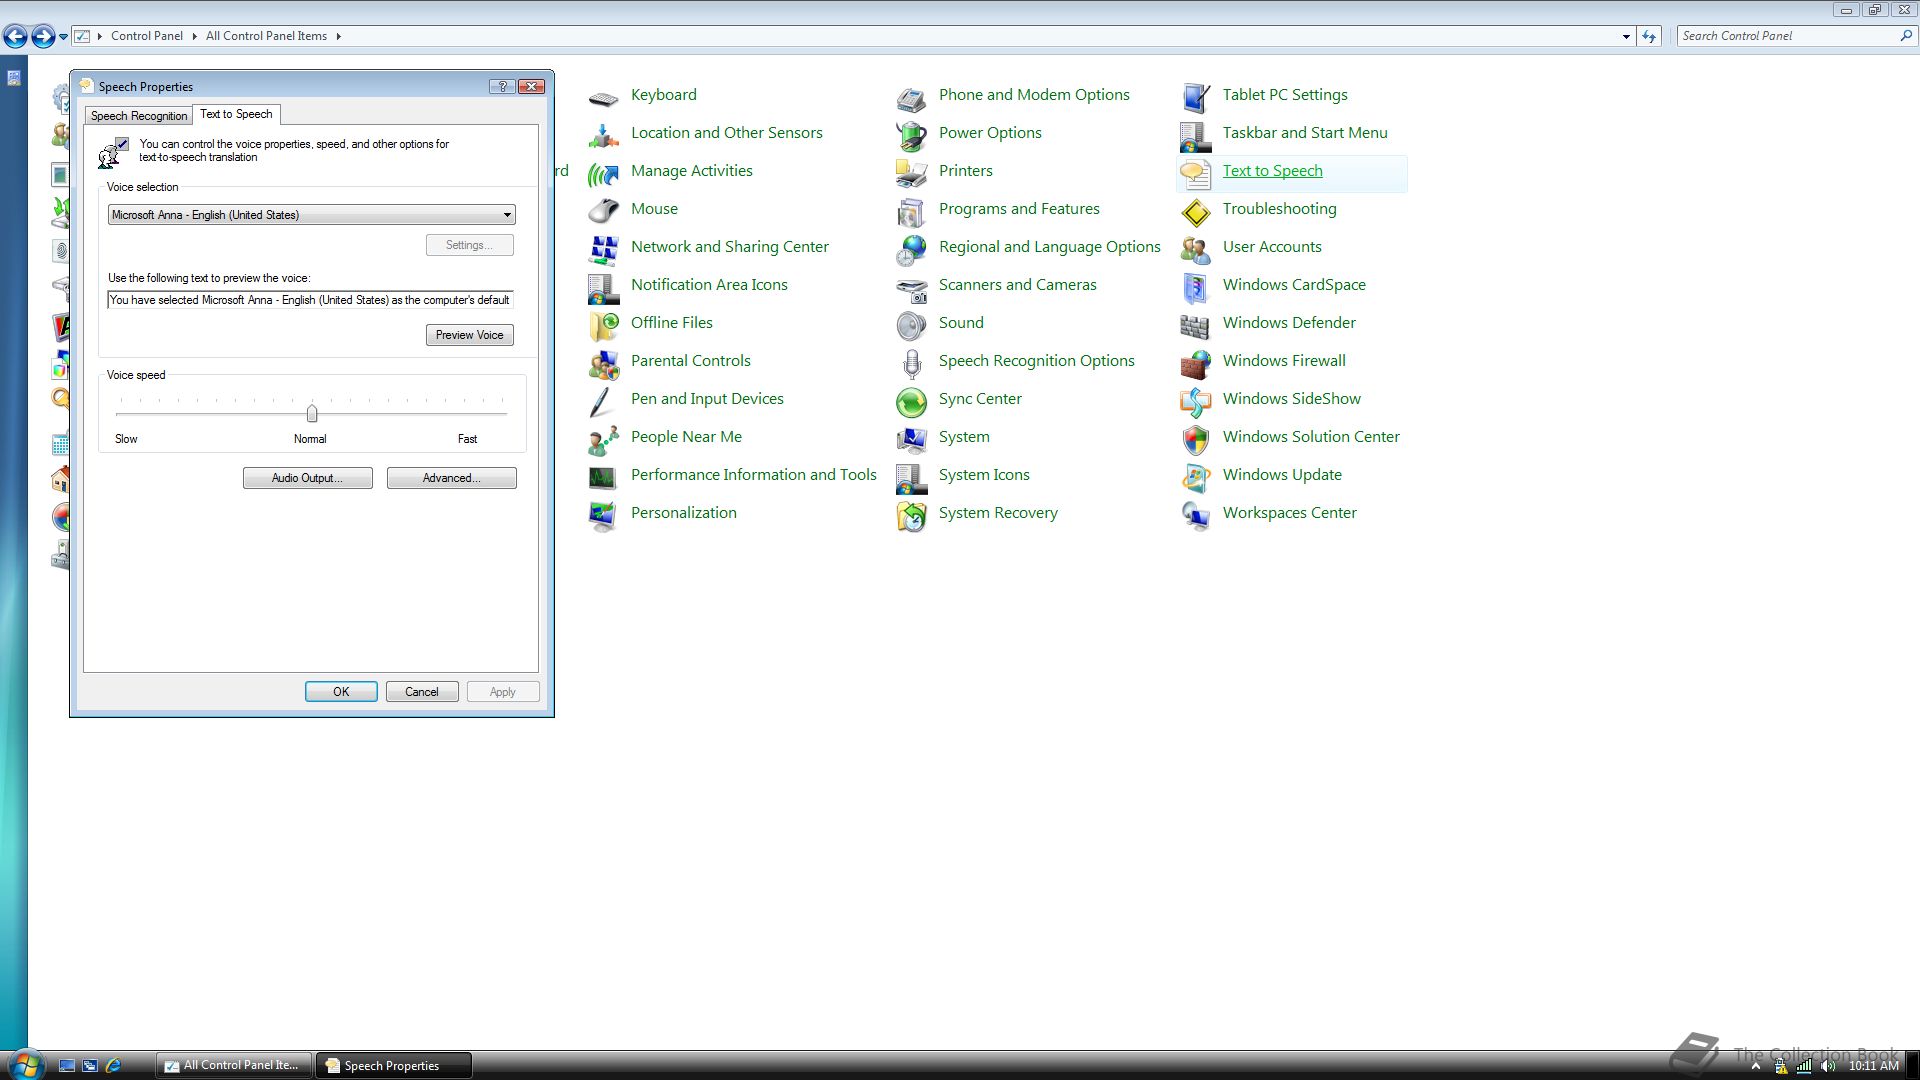Click the System Icons icon
Screen dimensions: 1920x1080
[911, 478]
